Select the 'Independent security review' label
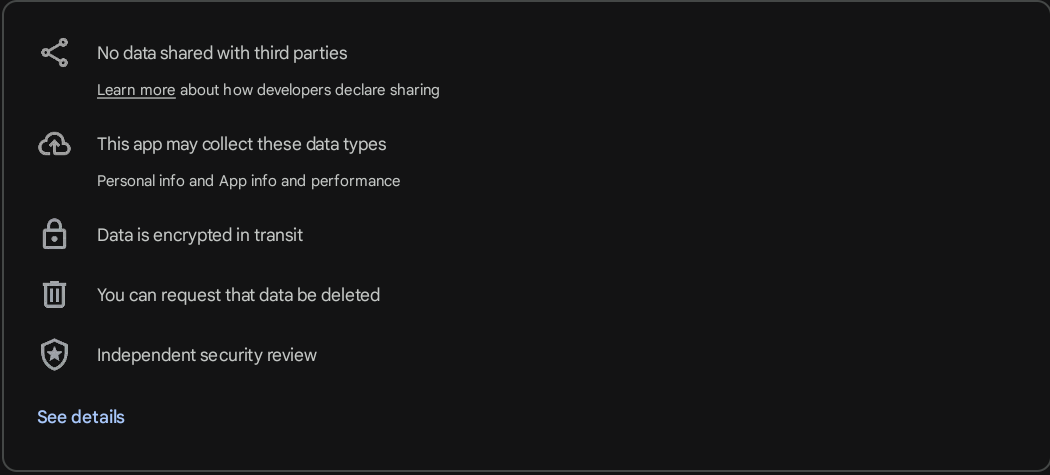Image resolution: width=1050 pixels, height=475 pixels. pyautogui.click(x=207, y=355)
